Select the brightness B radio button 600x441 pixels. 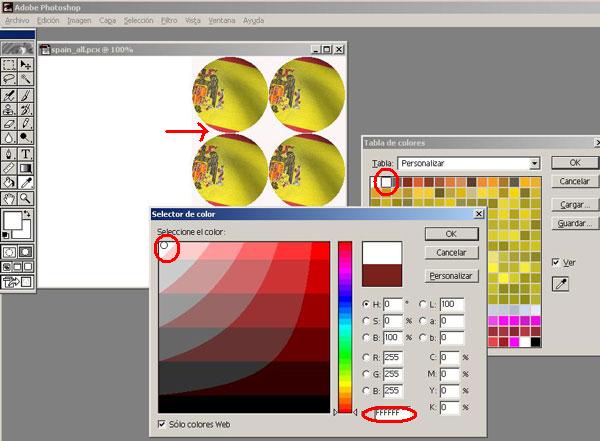pos(366,337)
